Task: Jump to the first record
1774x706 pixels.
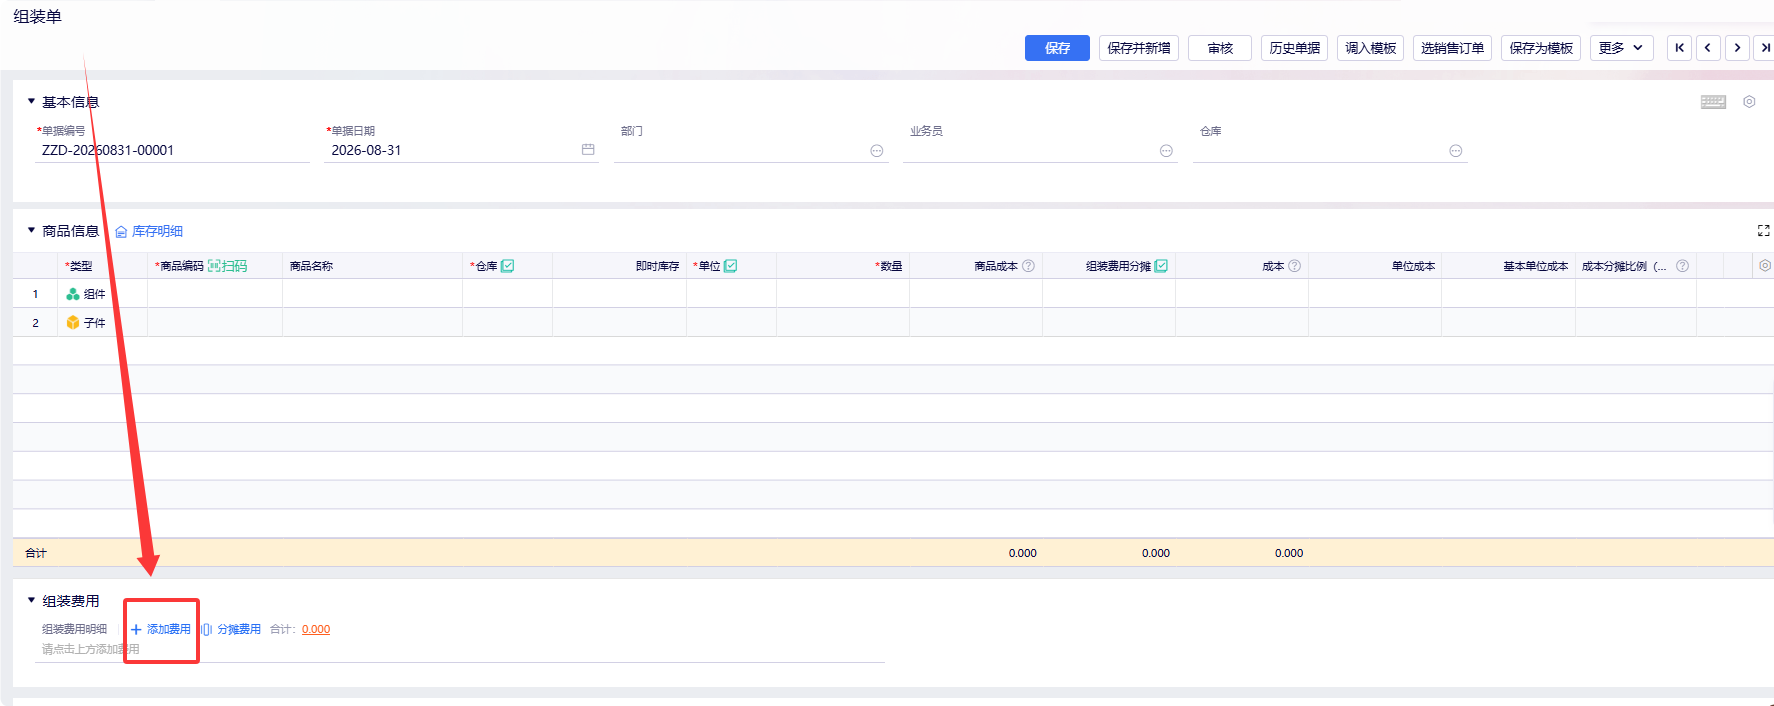Action: (1679, 48)
